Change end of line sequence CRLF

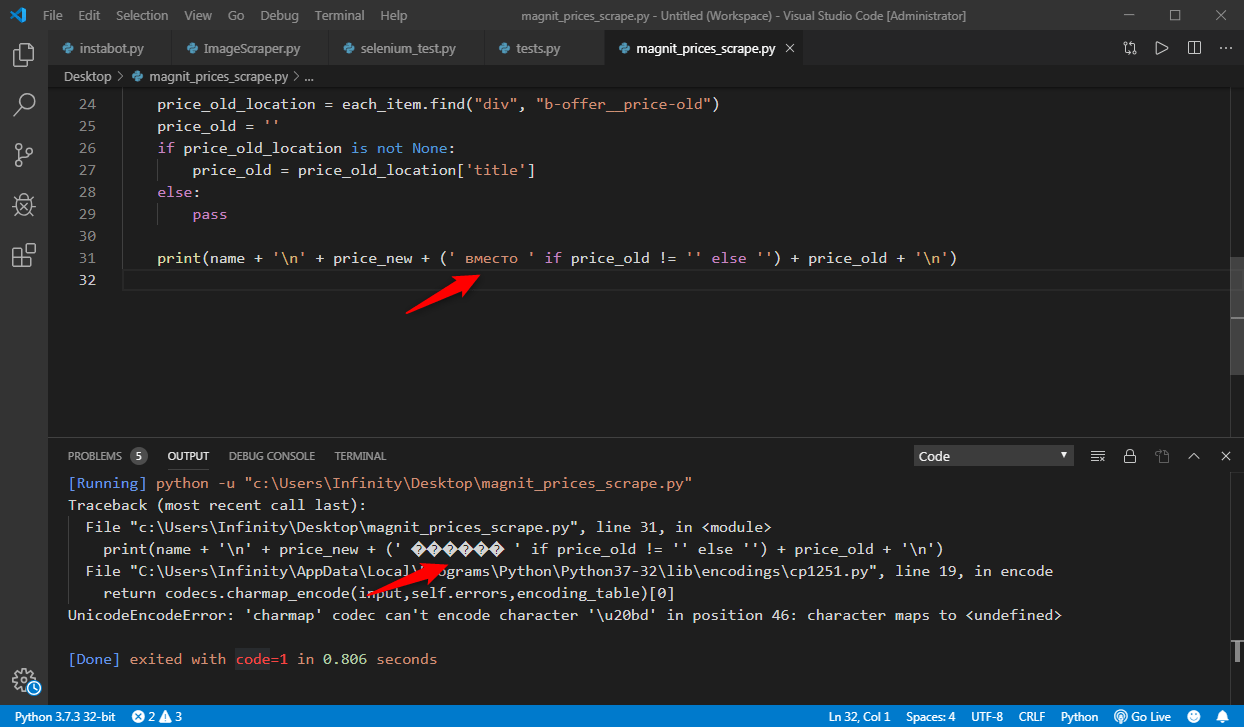click(1032, 717)
